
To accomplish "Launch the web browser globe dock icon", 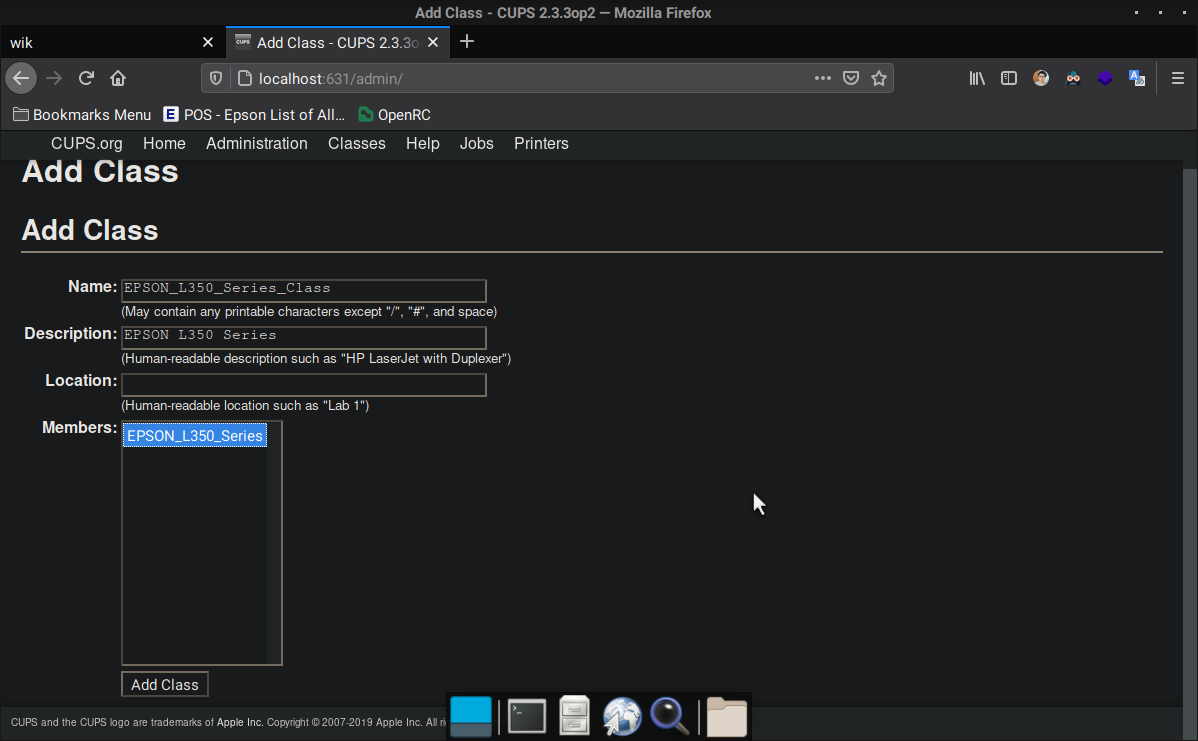I will tap(622, 717).
